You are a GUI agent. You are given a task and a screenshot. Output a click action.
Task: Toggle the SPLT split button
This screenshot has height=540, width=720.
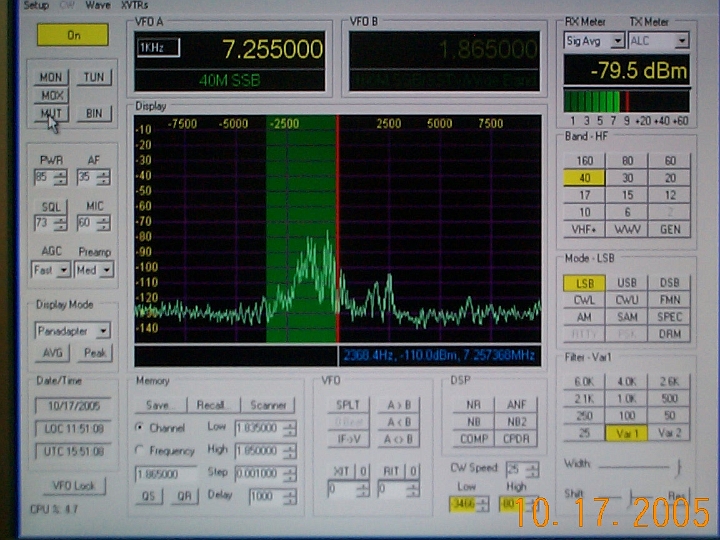coord(348,405)
